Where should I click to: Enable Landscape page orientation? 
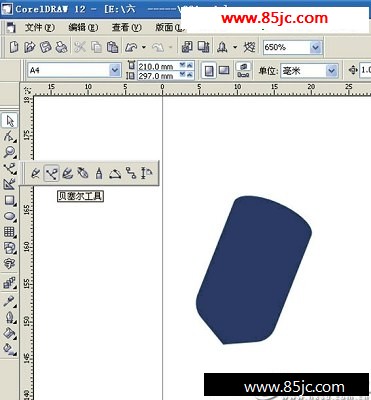pyautogui.click(x=224, y=71)
